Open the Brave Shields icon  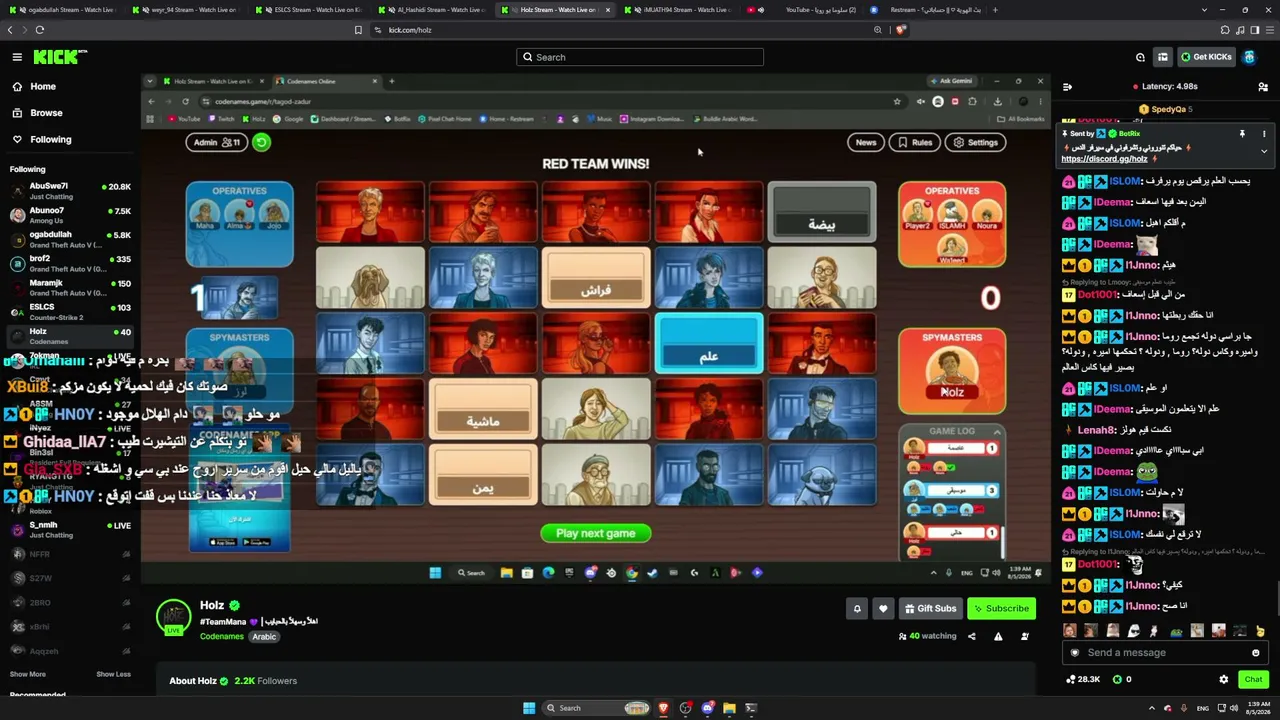901,30
